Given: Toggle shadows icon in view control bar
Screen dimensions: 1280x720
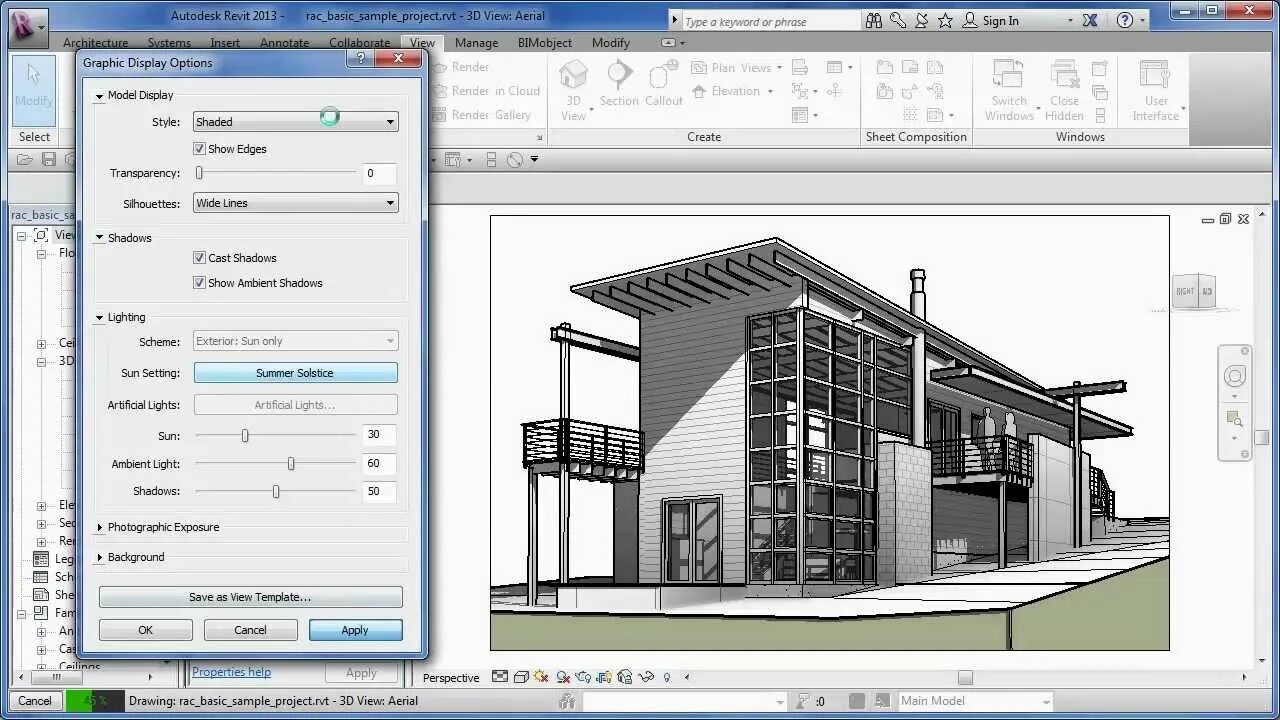Looking at the screenshot, I should (x=564, y=677).
